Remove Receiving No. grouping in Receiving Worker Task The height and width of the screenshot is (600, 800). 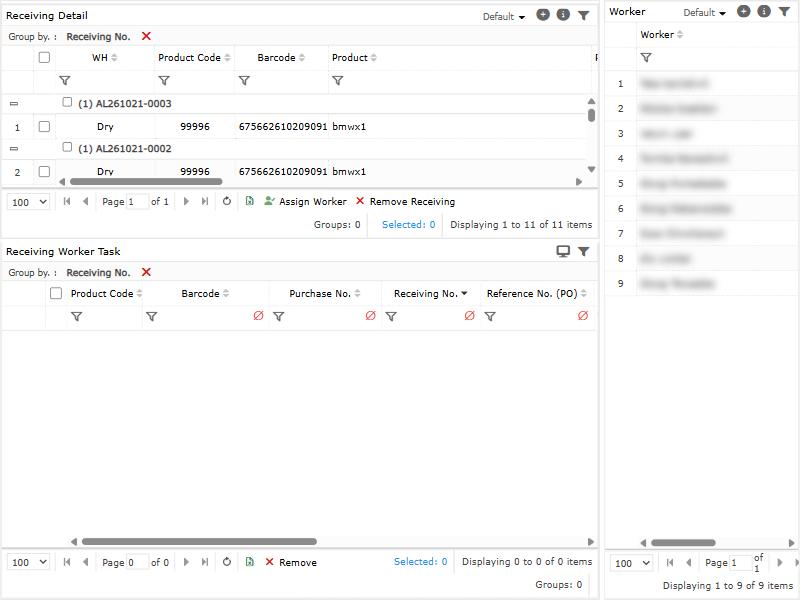pyautogui.click(x=146, y=272)
